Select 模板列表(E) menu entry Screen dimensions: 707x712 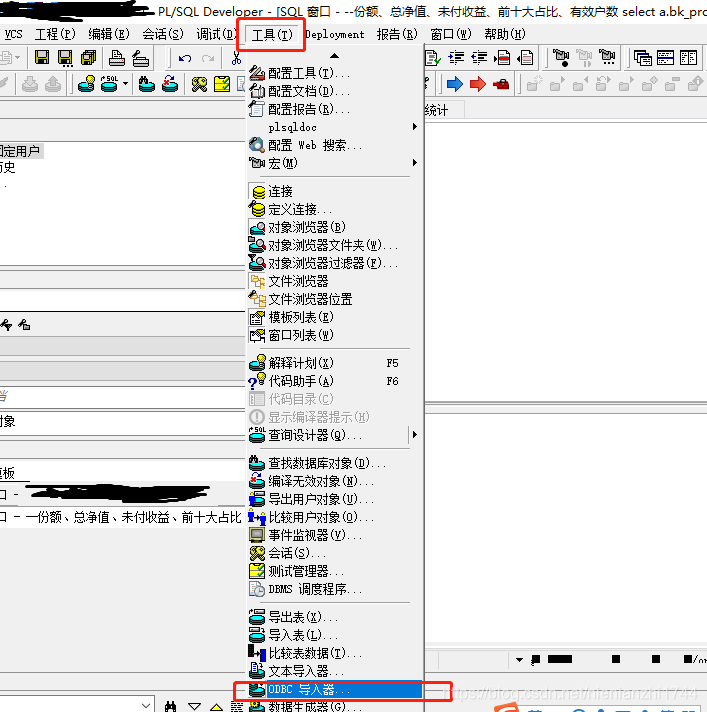click(x=335, y=317)
